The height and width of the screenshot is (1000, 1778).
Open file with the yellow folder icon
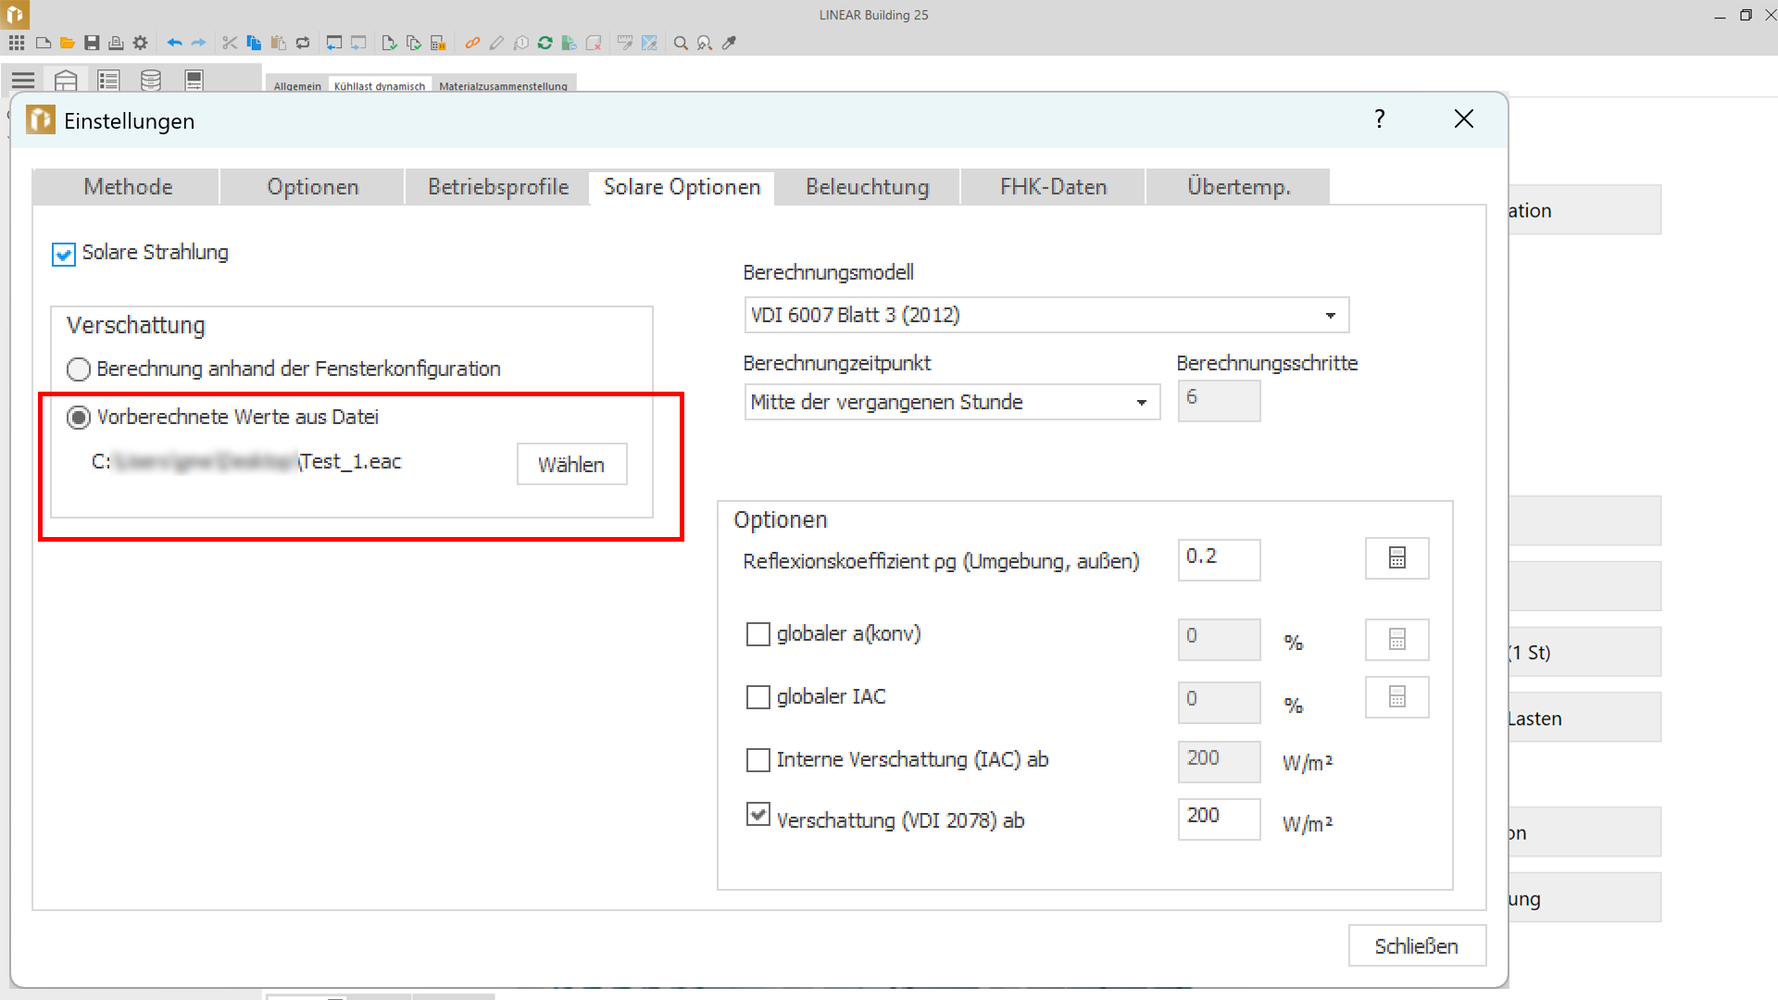67,43
